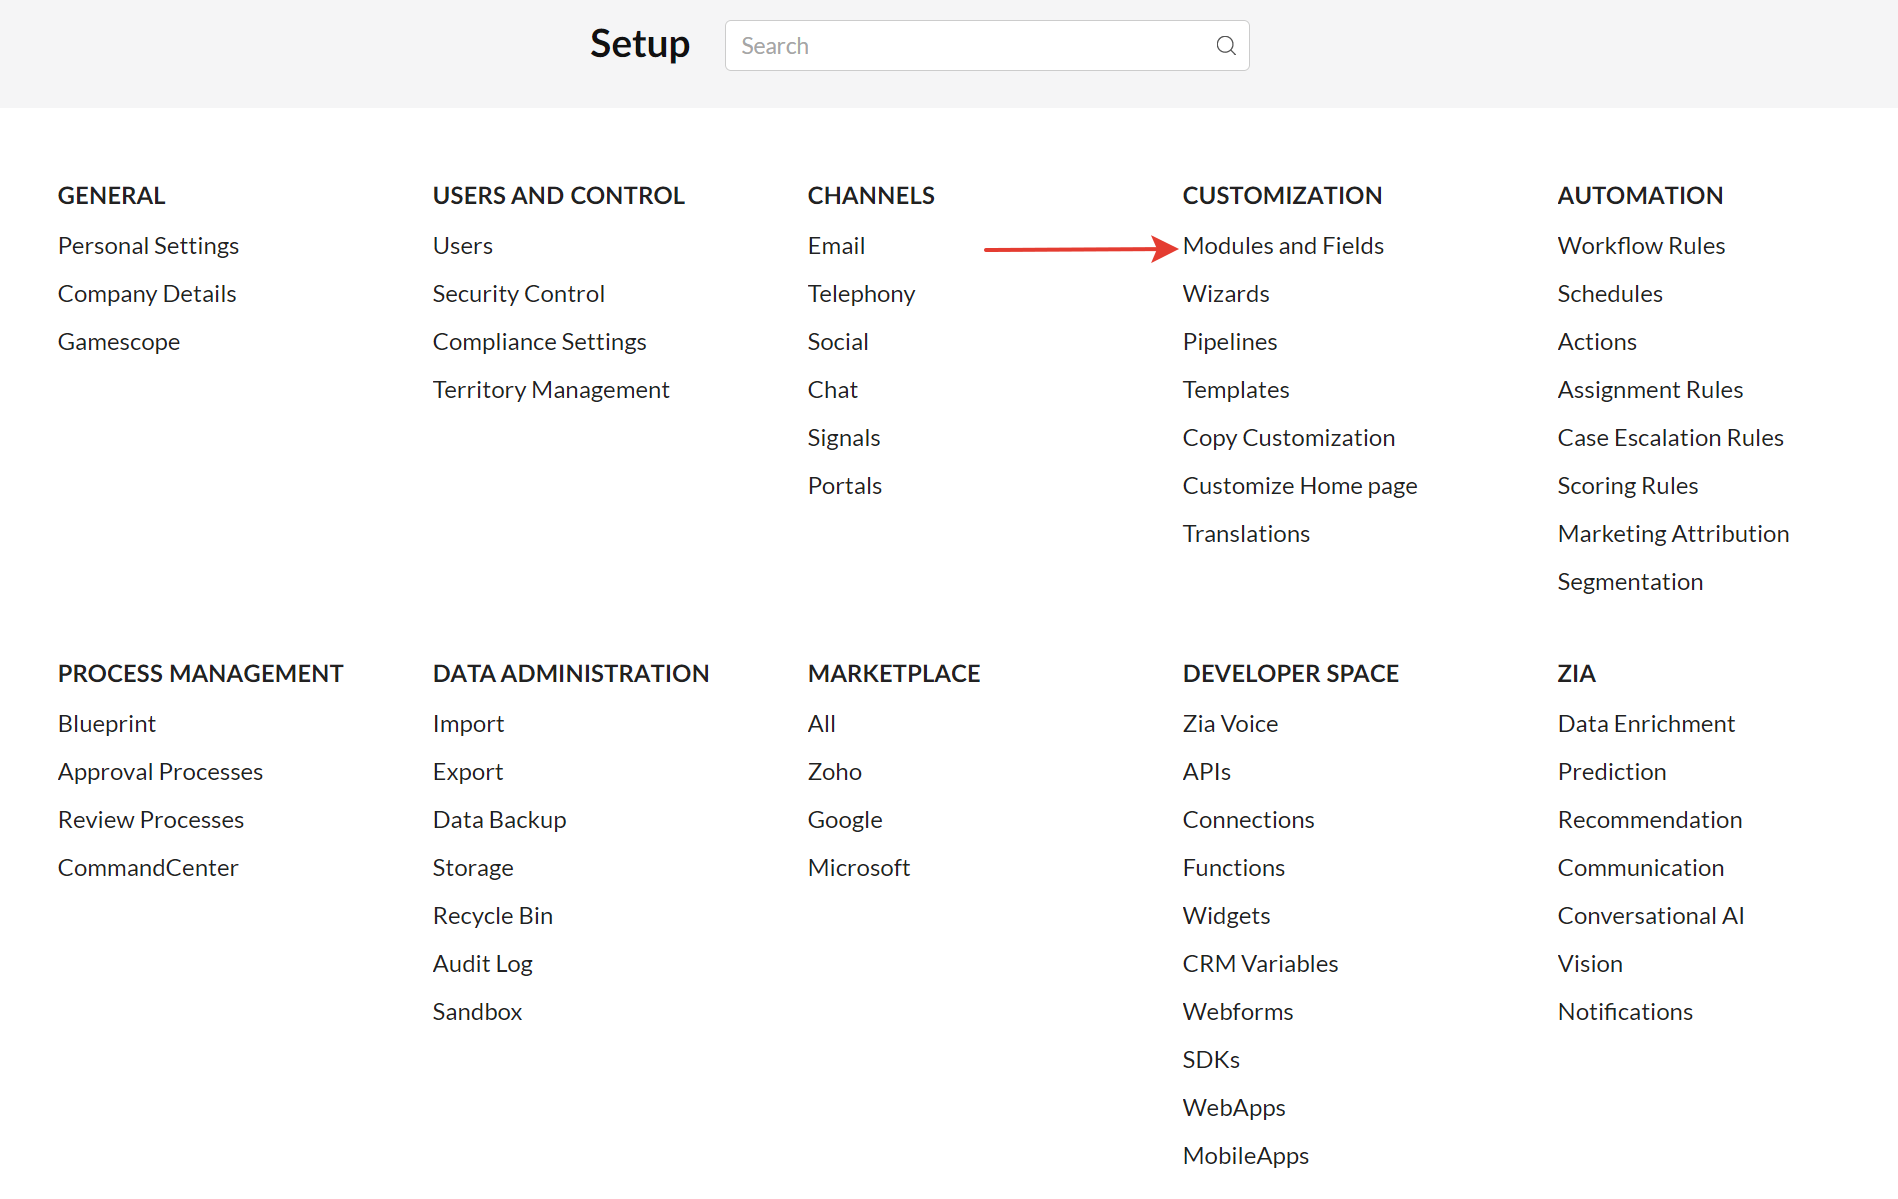The width and height of the screenshot is (1898, 1199).
Task: Click the search magnifier icon
Action: pyautogui.click(x=1225, y=46)
